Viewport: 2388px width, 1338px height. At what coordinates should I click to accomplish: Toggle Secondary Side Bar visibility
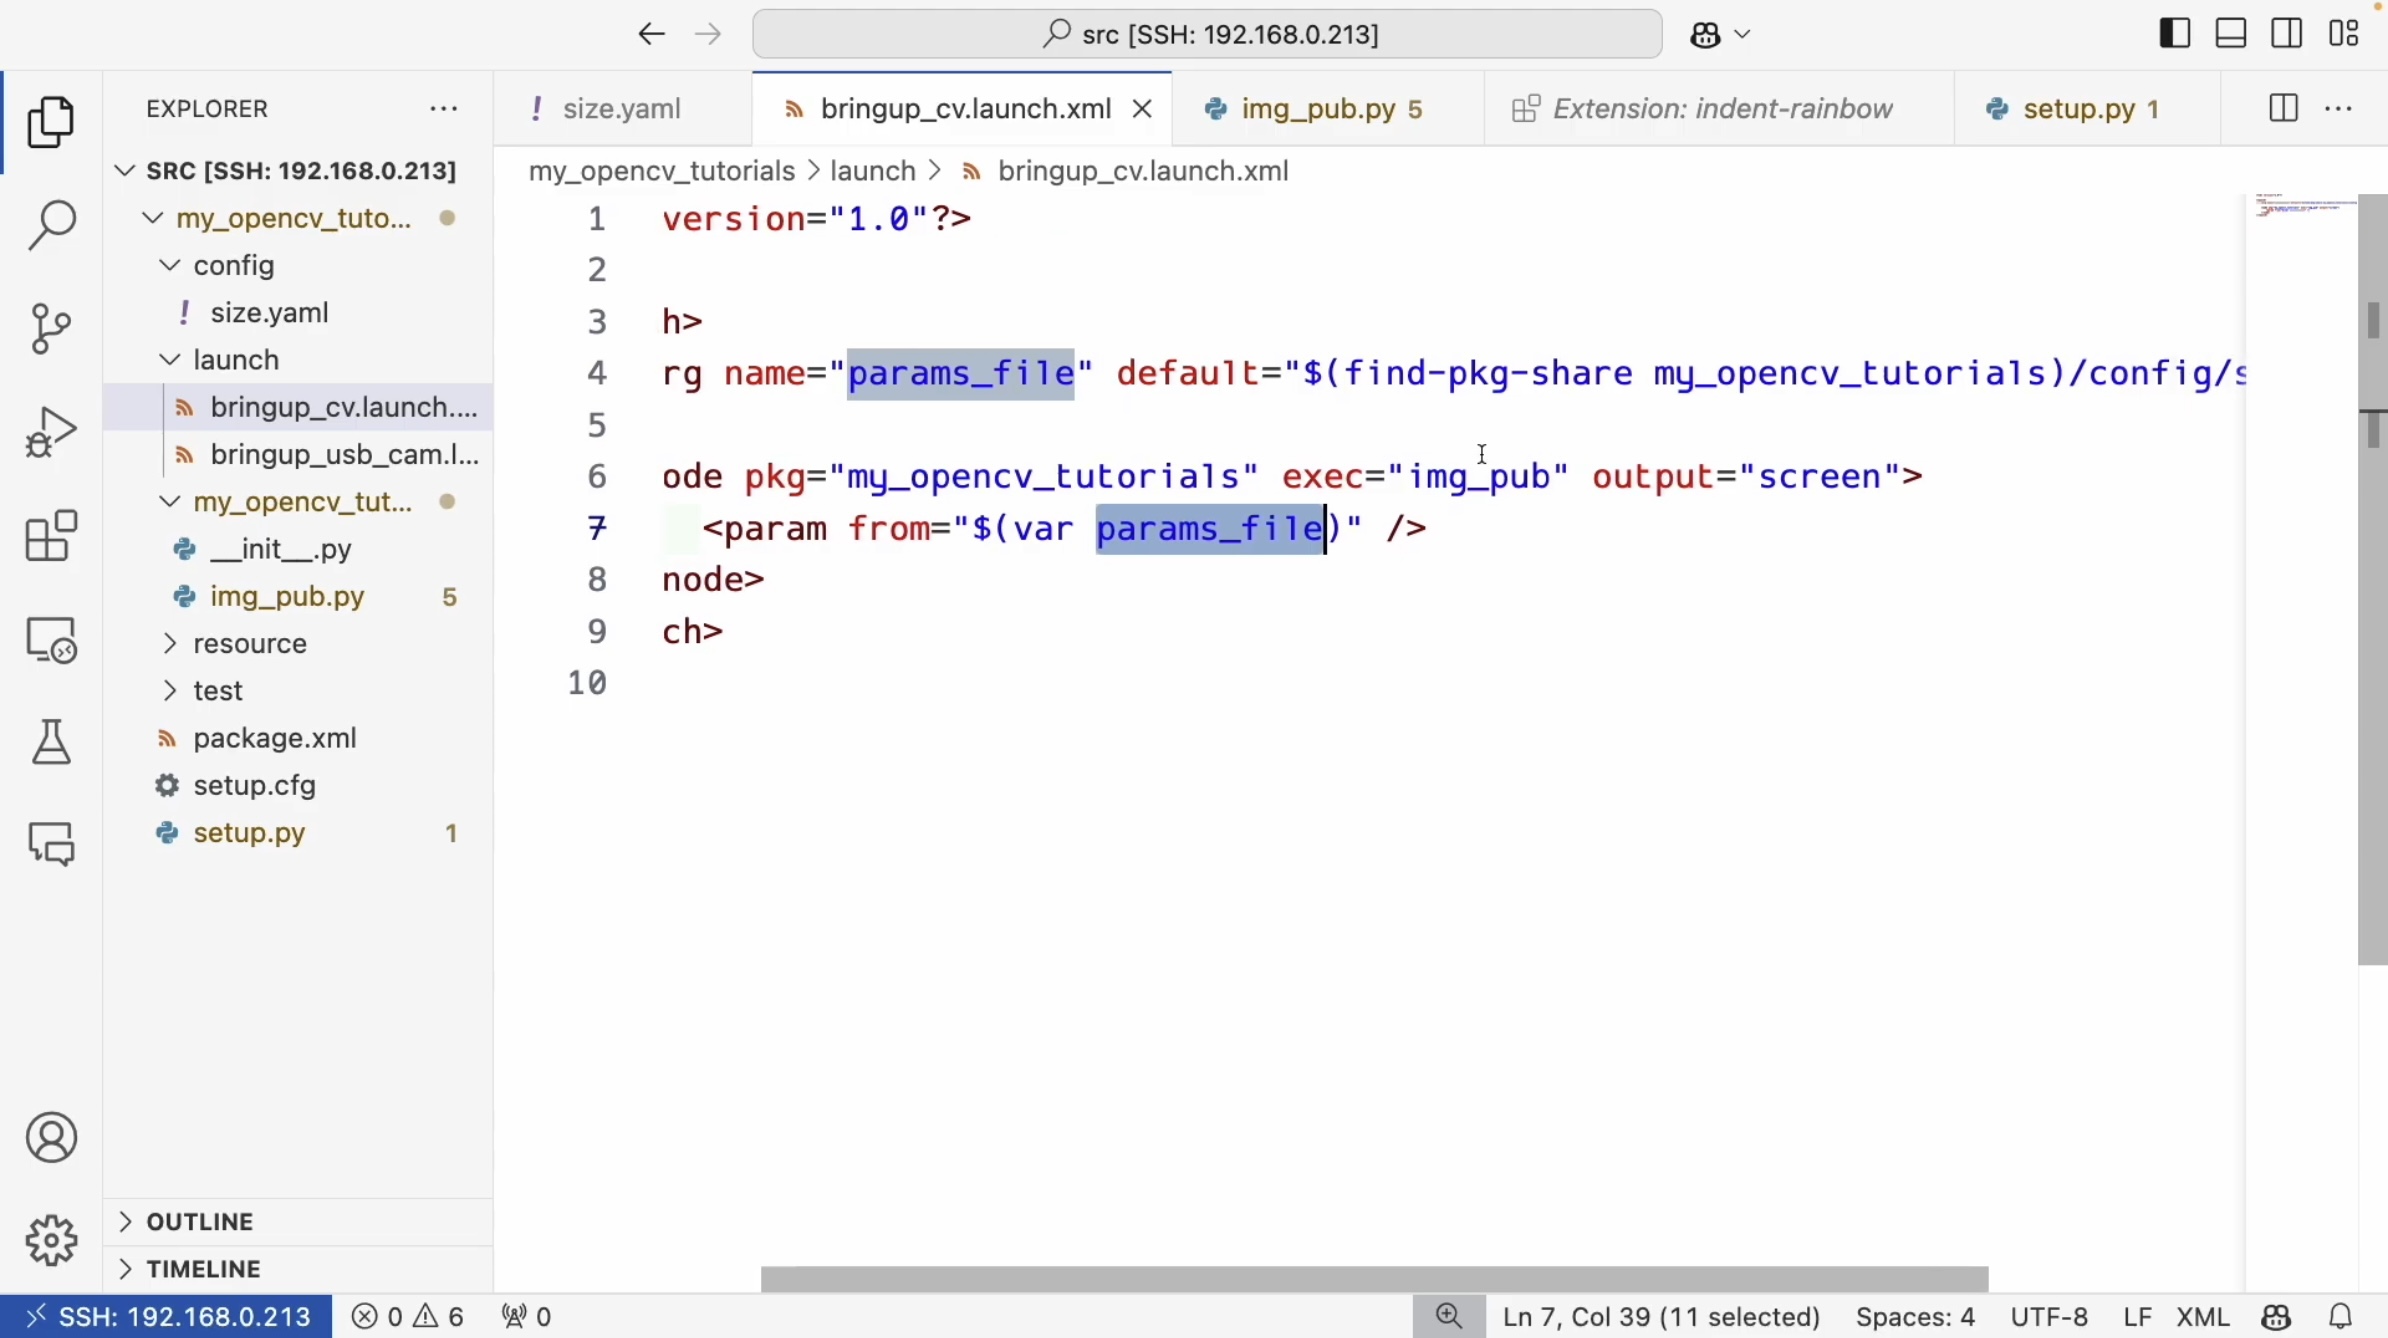point(2287,34)
